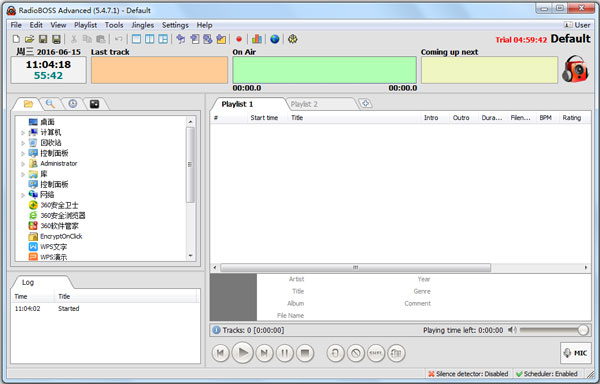Viewport: 600px width, 384px height.
Task: Save playlist with the first floppy disk icon
Action: pyautogui.click(x=43, y=39)
